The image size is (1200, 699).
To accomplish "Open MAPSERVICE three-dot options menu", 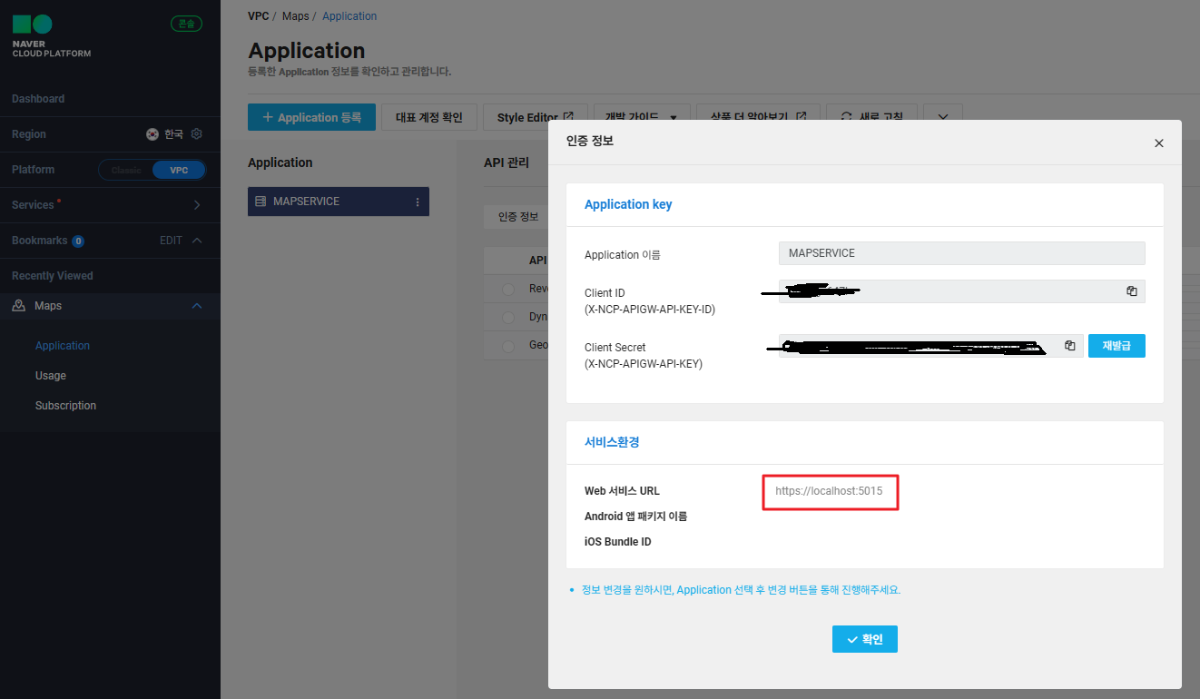I will pos(418,202).
